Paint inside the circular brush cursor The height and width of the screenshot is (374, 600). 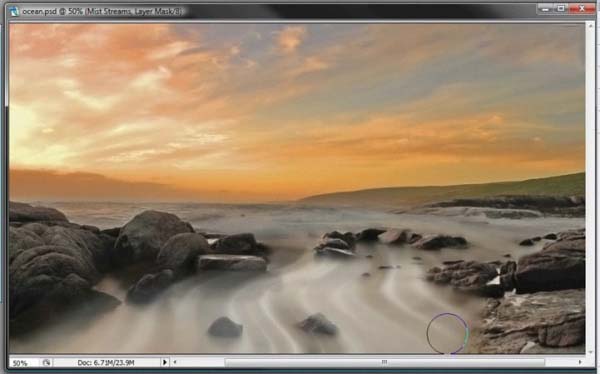click(447, 333)
